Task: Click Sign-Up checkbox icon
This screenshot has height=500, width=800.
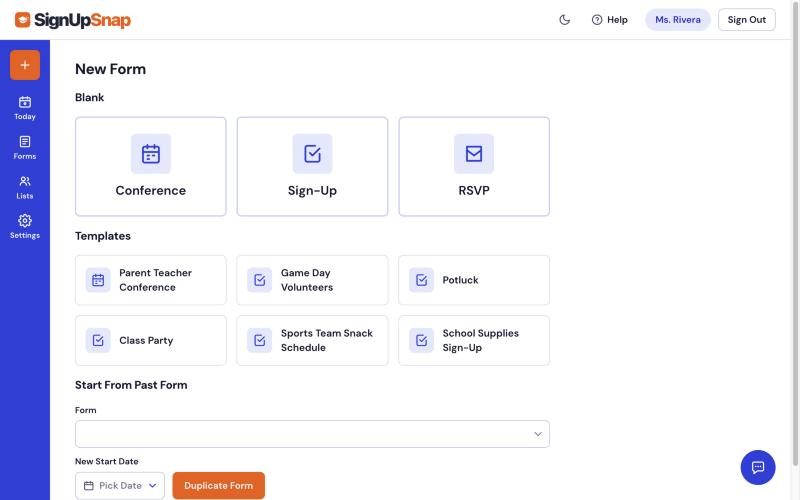Action: 312,154
